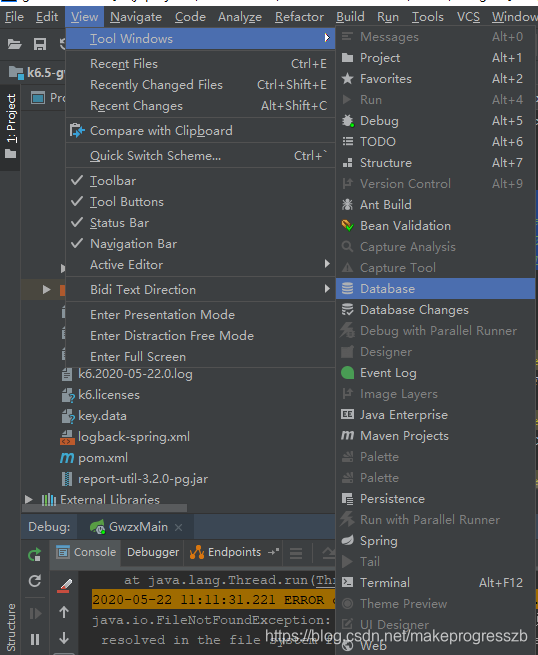Screen dimensions: 538x655
Task: Expand the Tool Windows submenu arrow
Action: 327,38
